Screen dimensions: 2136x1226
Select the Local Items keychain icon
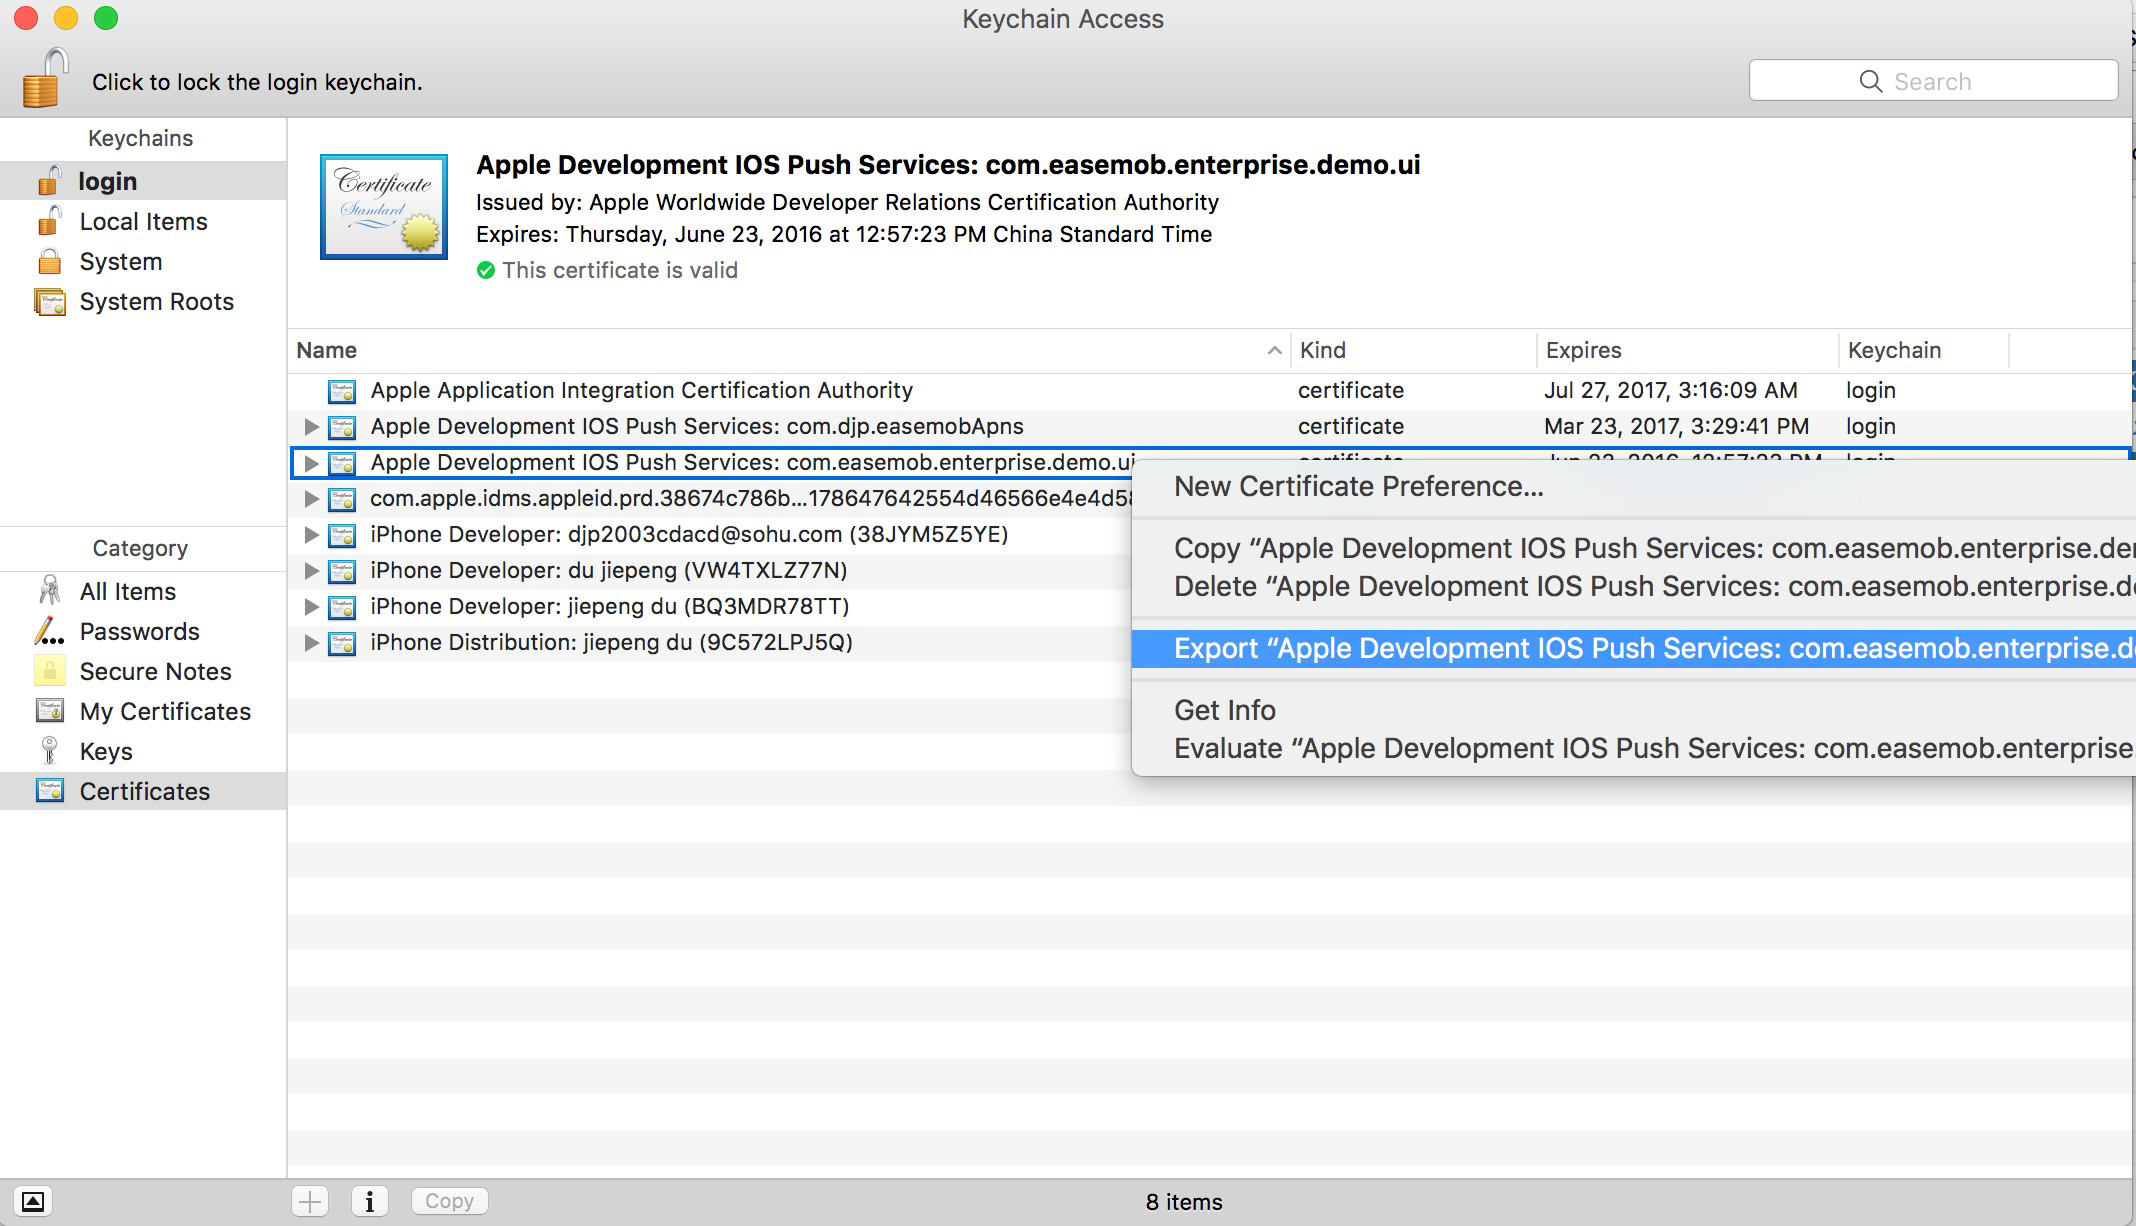49,221
